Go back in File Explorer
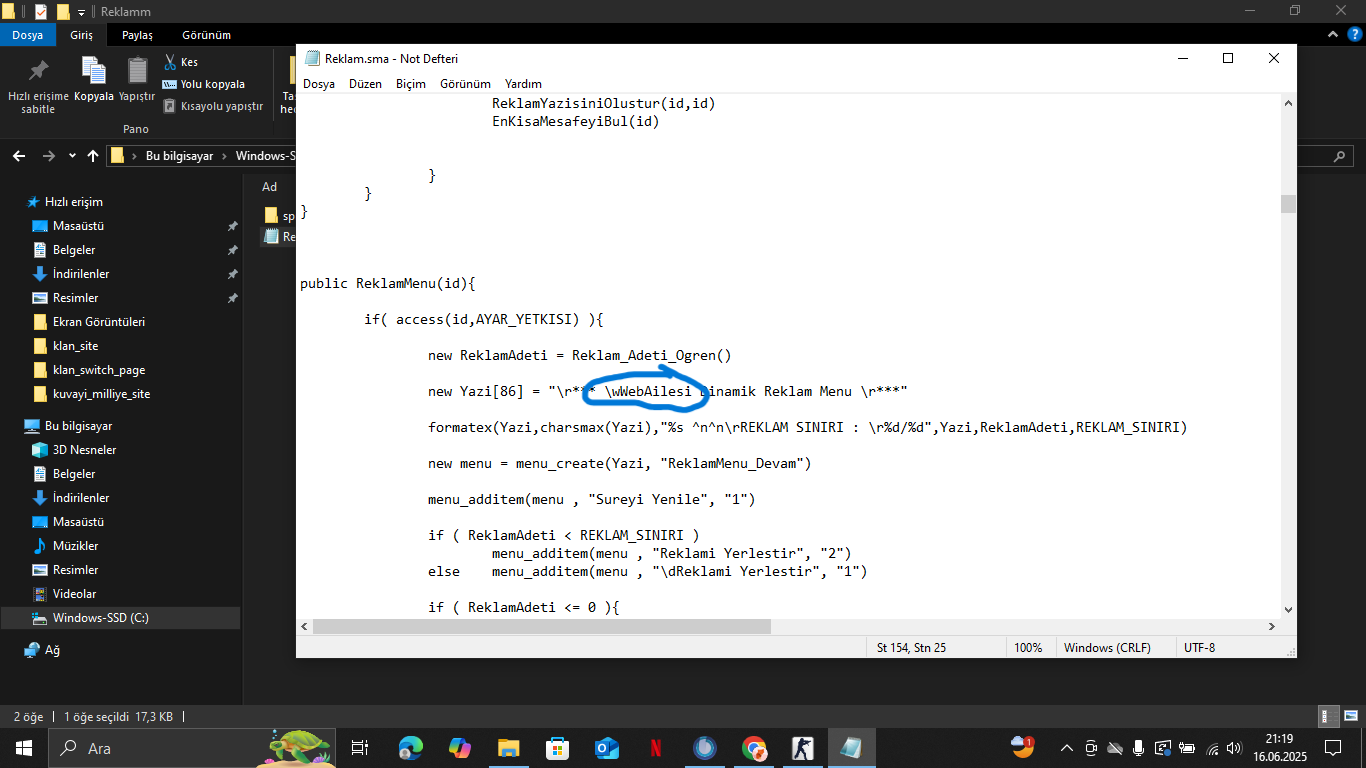 click(20, 156)
